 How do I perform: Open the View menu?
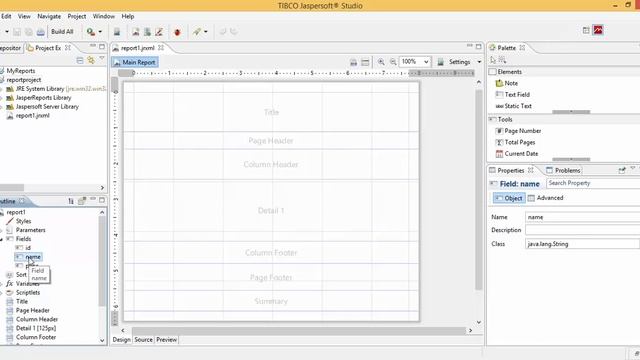(x=24, y=16)
